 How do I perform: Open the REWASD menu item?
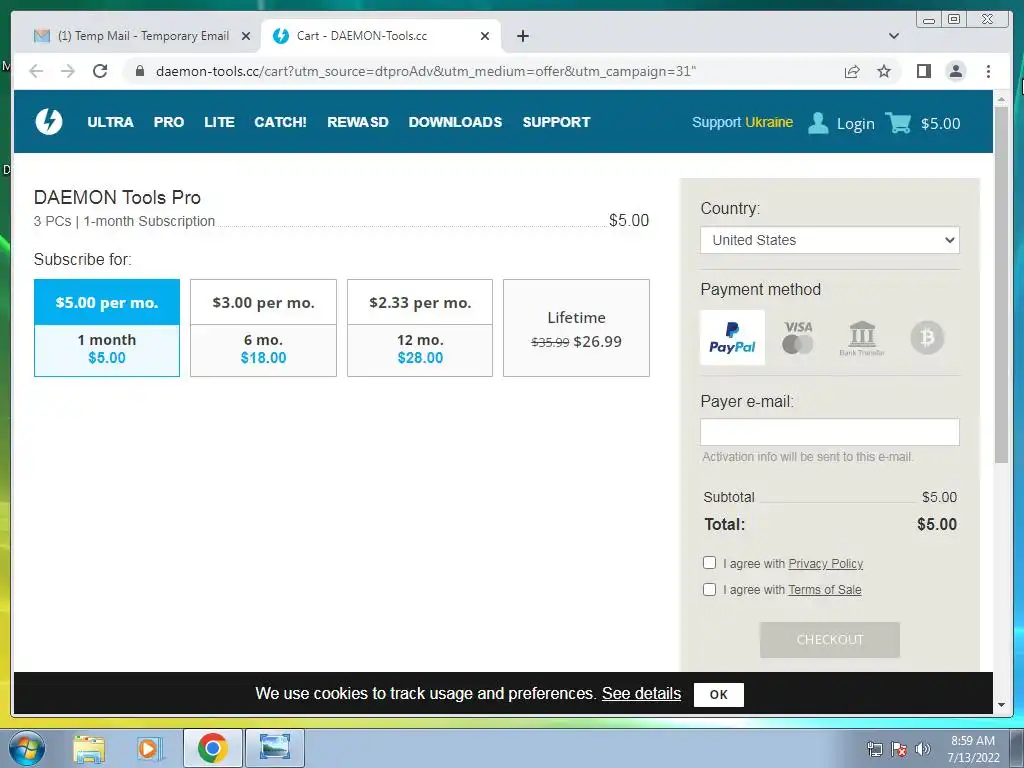coord(358,122)
